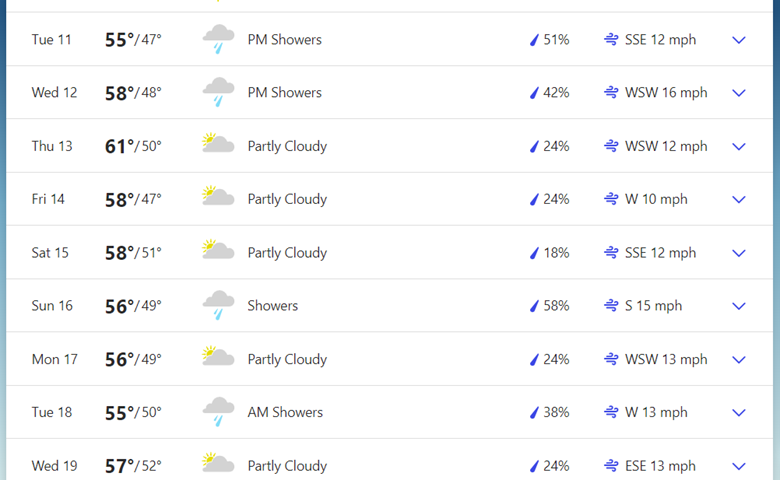Click the WSW 16 mph wind reading
The image size is (780, 480).
[x=666, y=93]
